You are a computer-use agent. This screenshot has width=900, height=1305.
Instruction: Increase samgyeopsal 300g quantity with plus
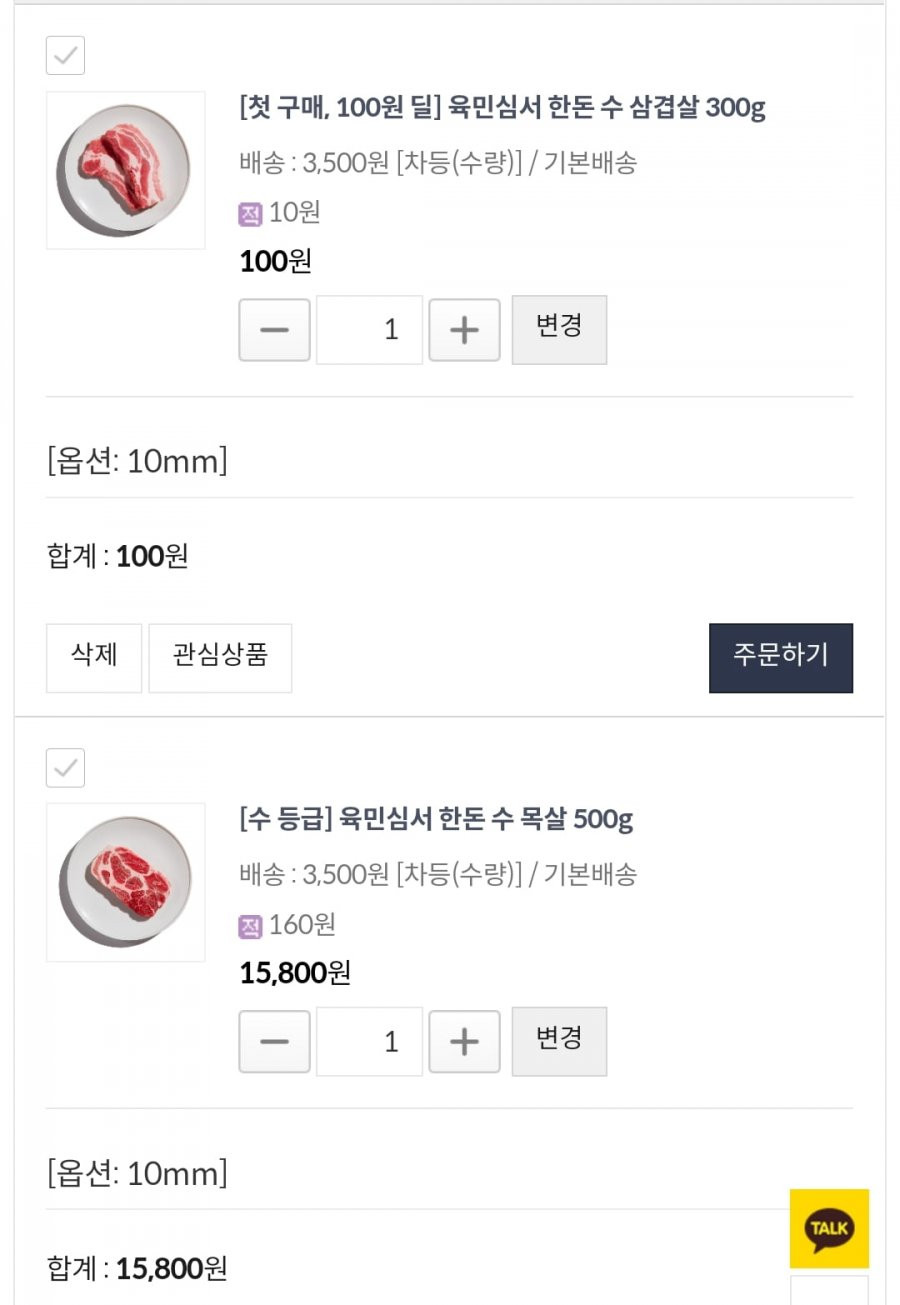click(x=464, y=329)
